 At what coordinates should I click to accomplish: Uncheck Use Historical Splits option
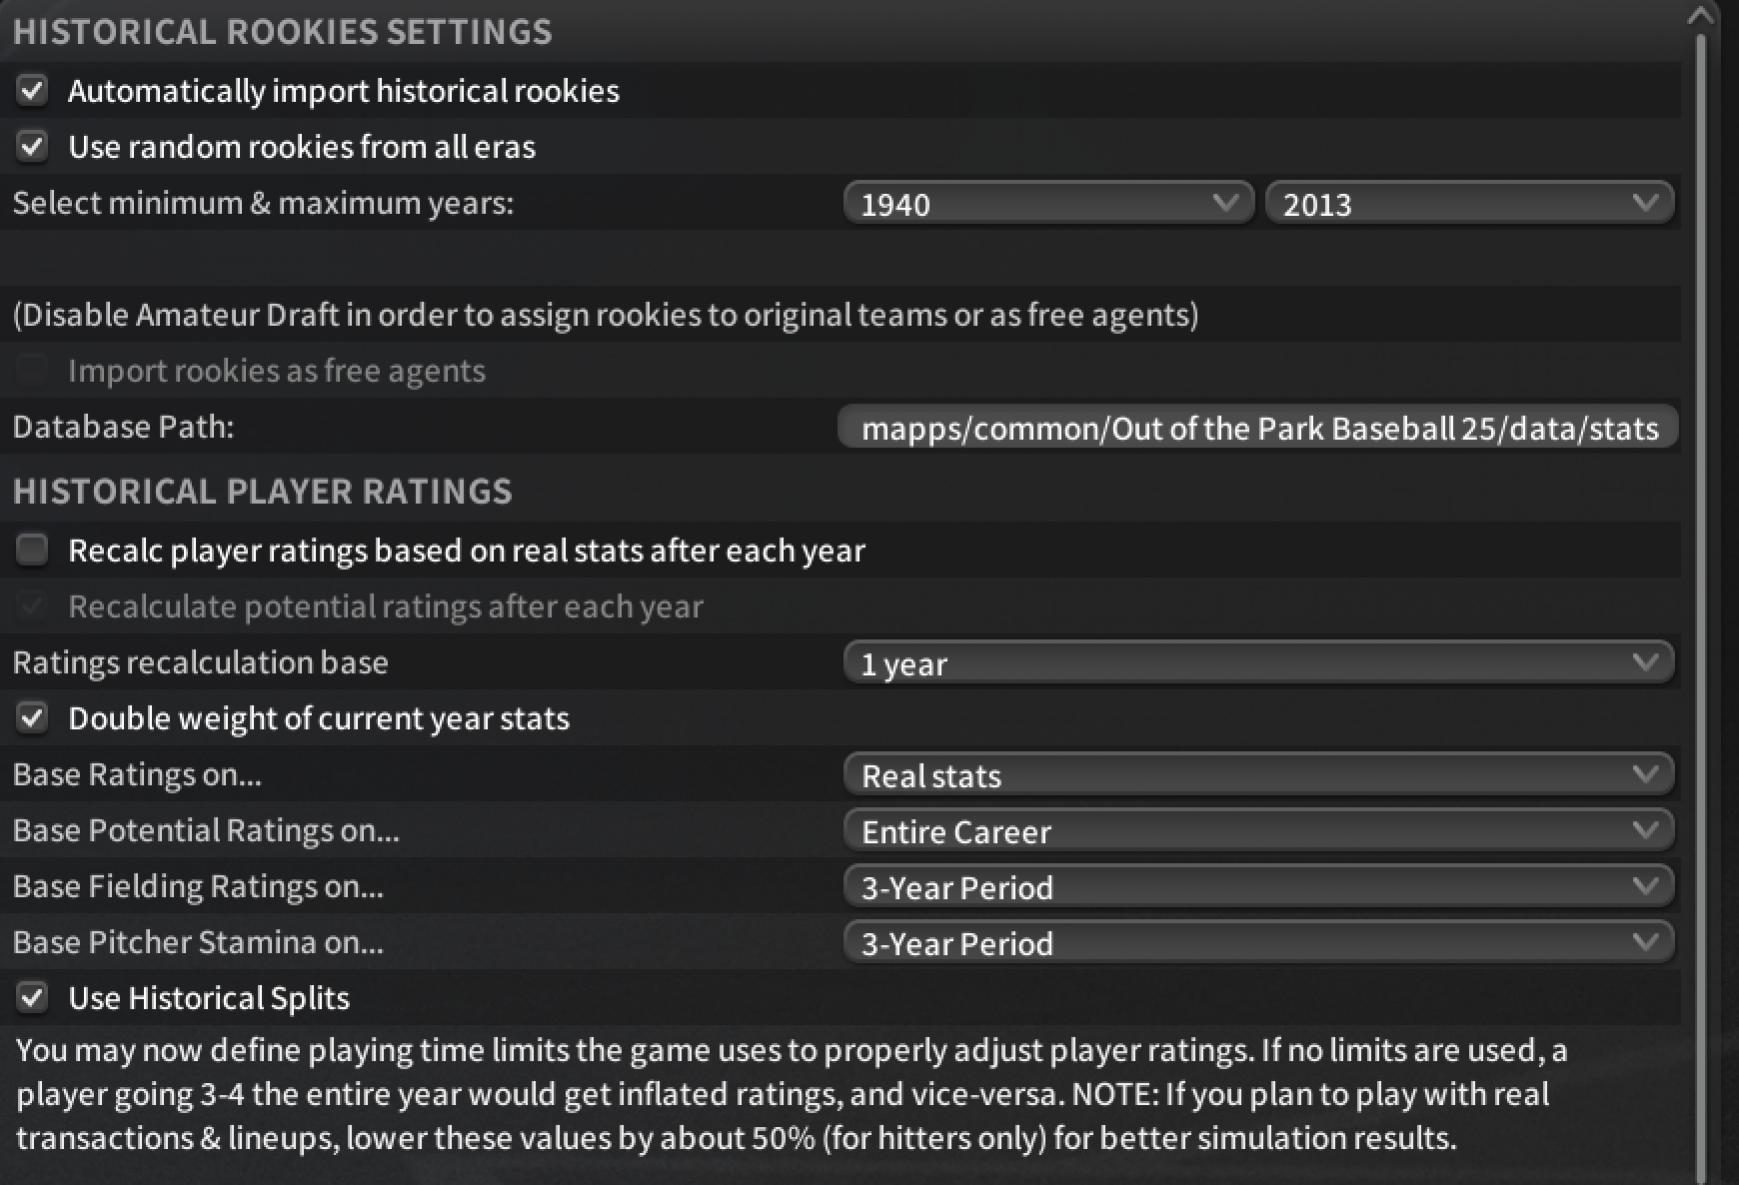click(x=32, y=997)
